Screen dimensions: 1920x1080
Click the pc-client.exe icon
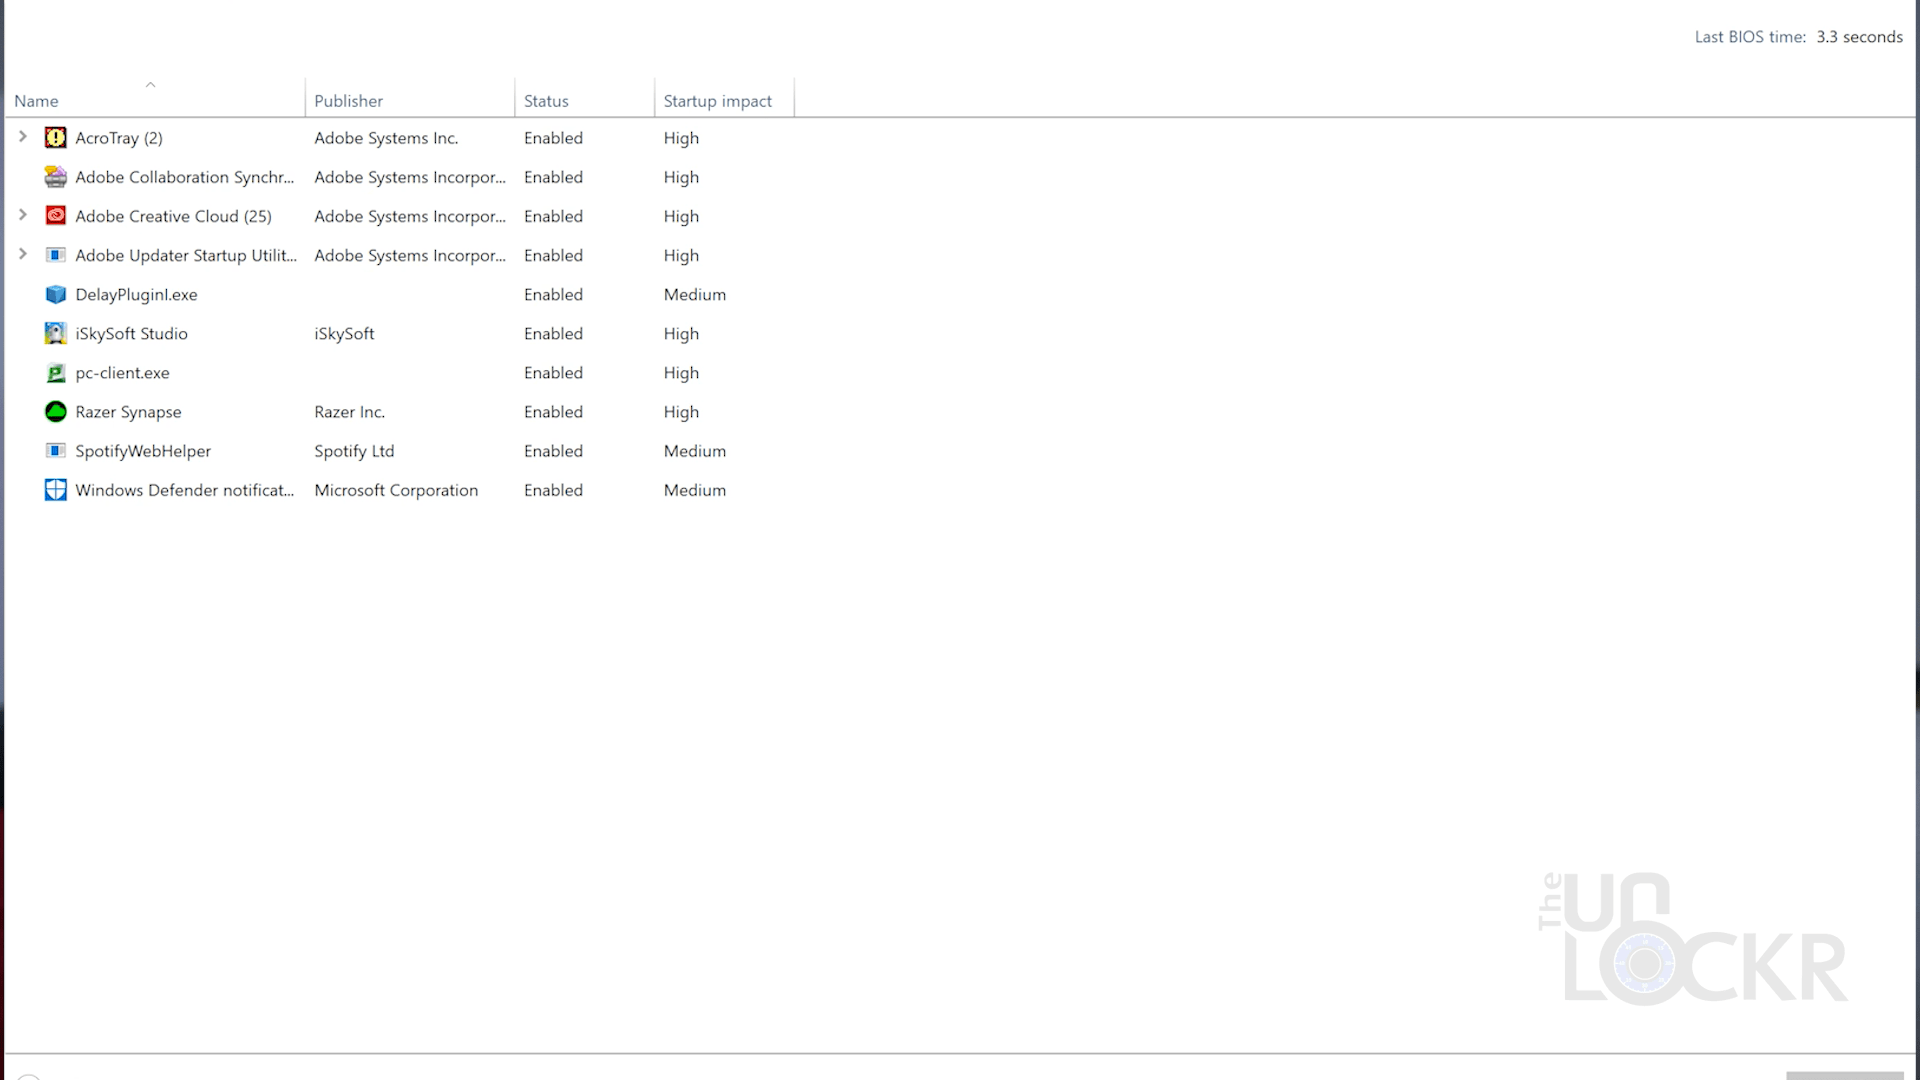pos(56,373)
